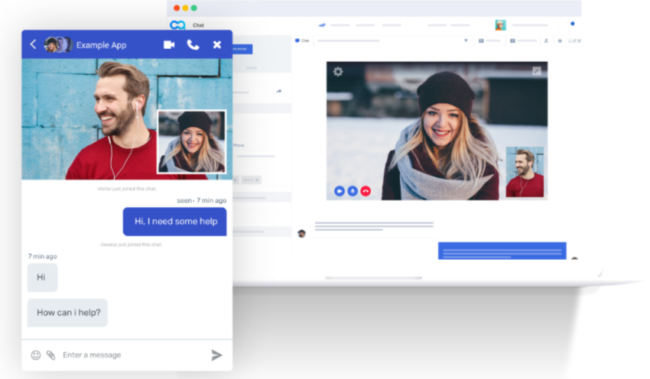Start a video call in Example App widget
The height and width of the screenshot is (379, 650).
point(169,44)
